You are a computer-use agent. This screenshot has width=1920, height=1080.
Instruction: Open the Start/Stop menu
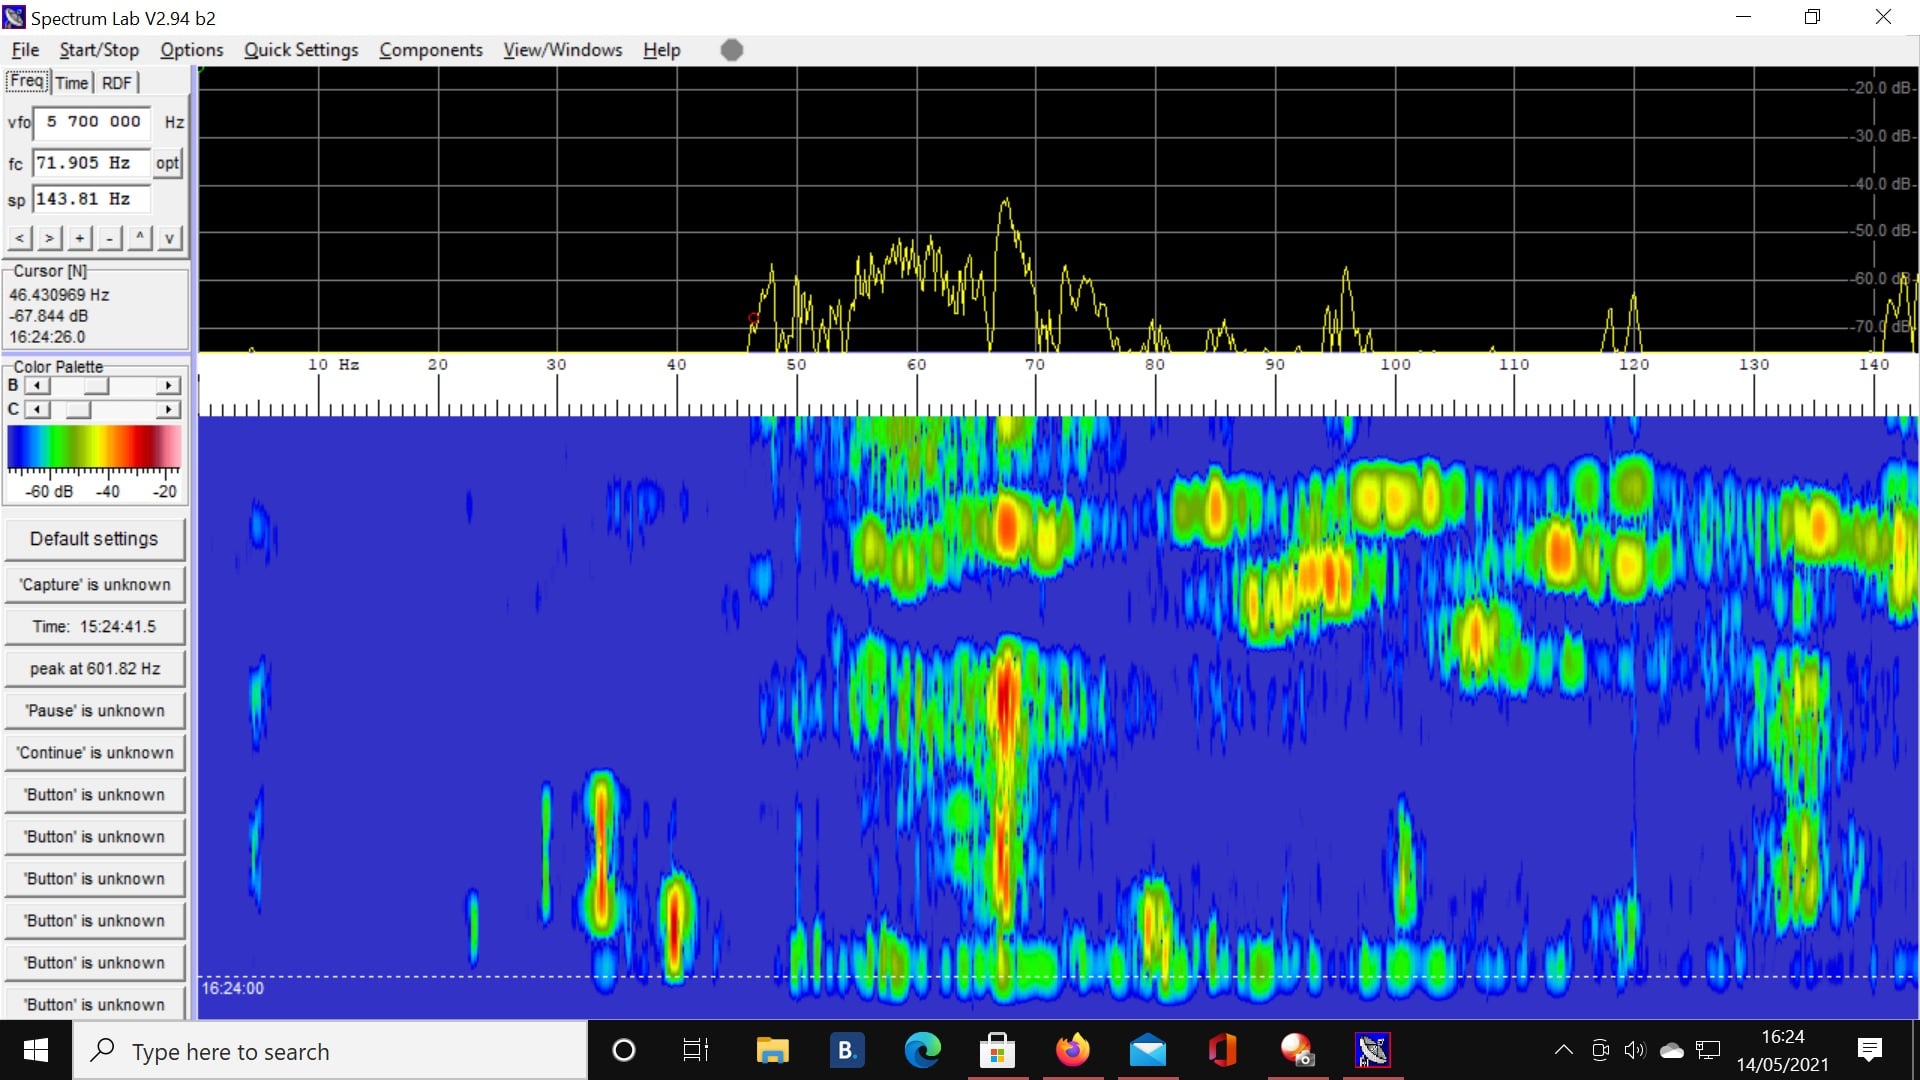click(99, 50)
